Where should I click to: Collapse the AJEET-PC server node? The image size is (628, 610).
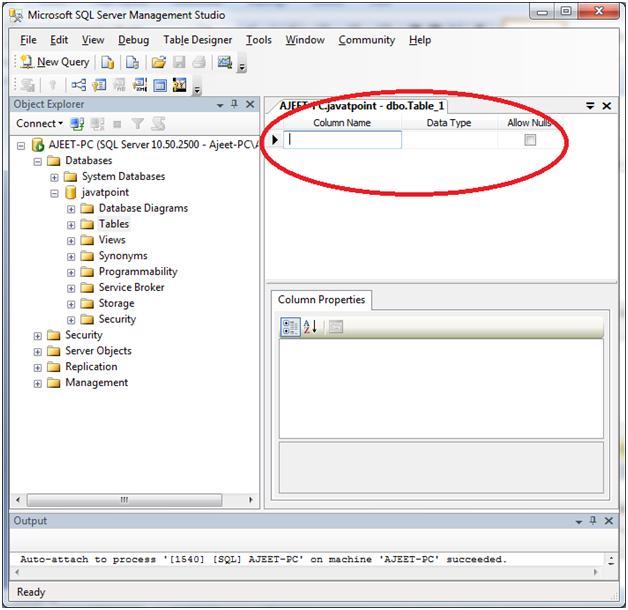21,146
